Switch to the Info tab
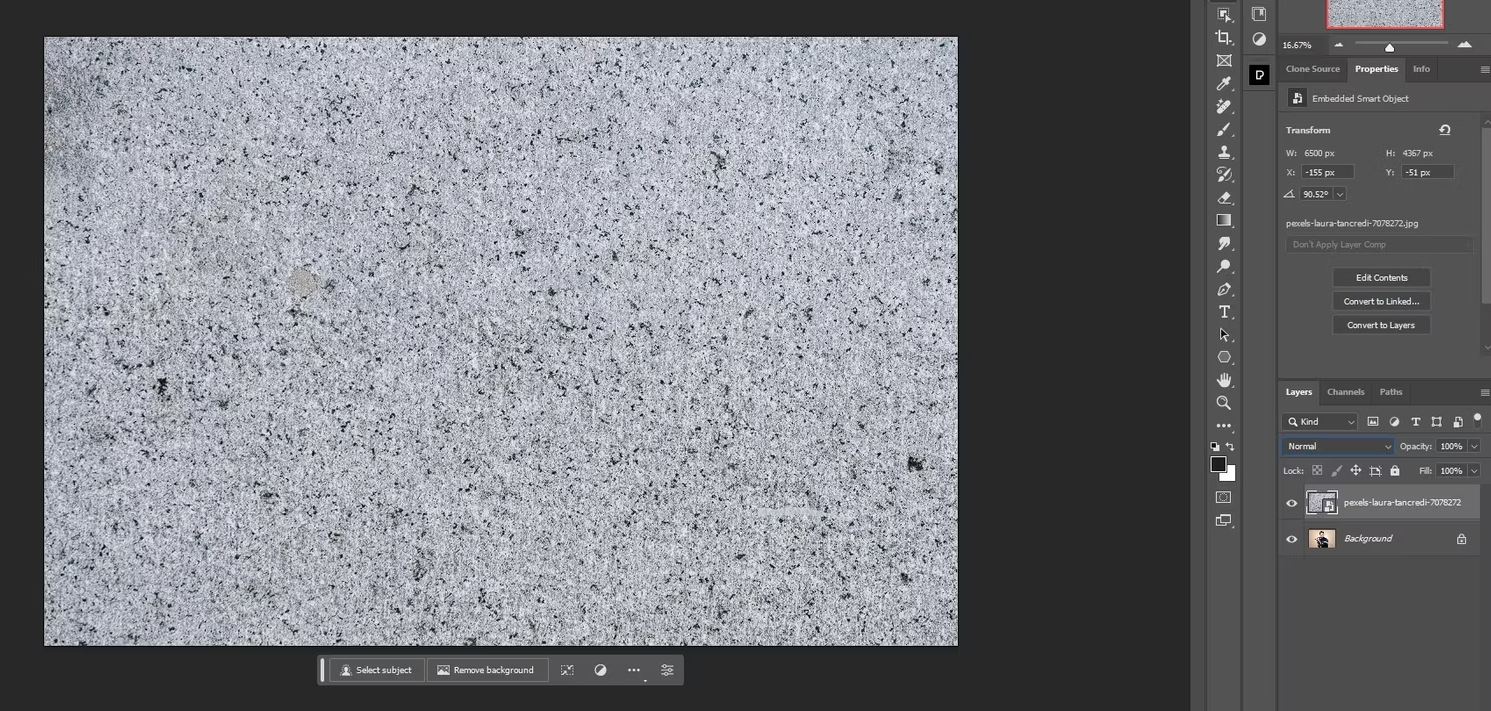Screen dimensions: 1491x711 pos(1421,69)
